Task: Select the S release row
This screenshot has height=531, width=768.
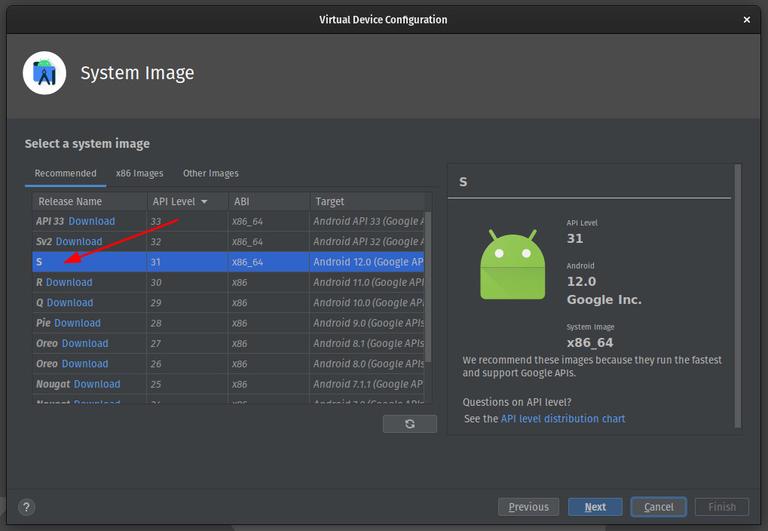Action: coord(228,262)
